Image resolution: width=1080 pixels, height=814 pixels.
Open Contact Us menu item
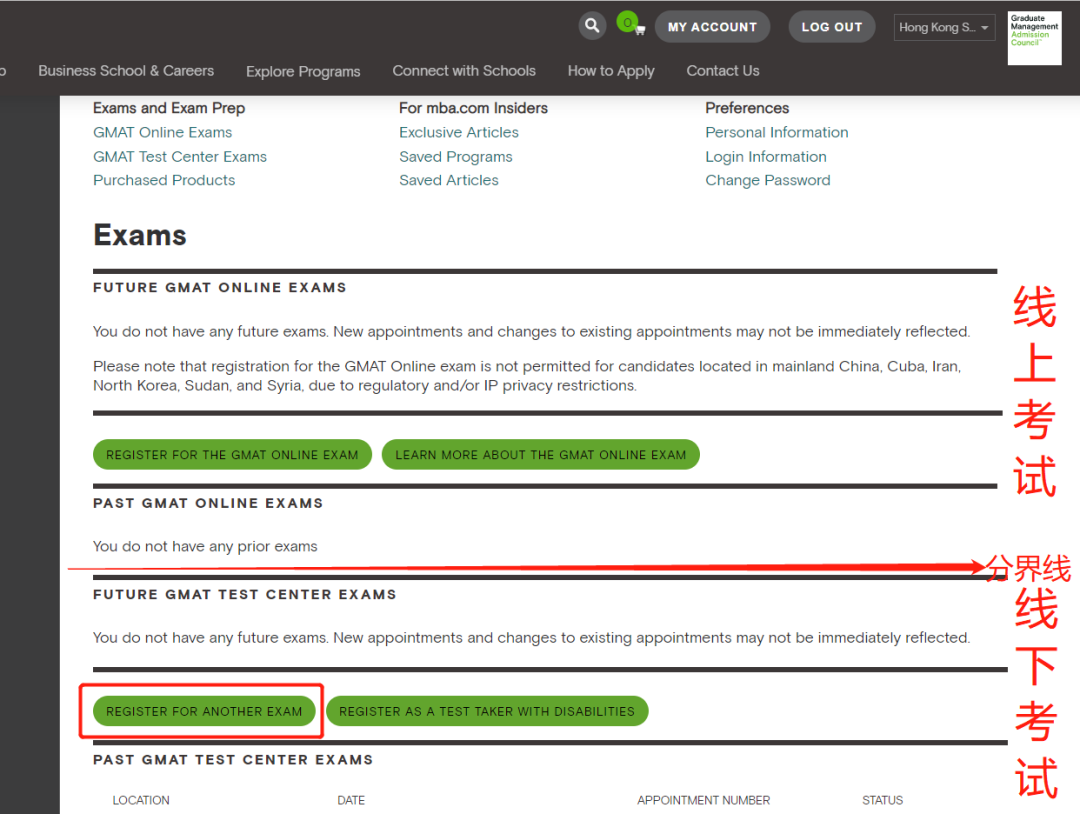coord(723,71)
